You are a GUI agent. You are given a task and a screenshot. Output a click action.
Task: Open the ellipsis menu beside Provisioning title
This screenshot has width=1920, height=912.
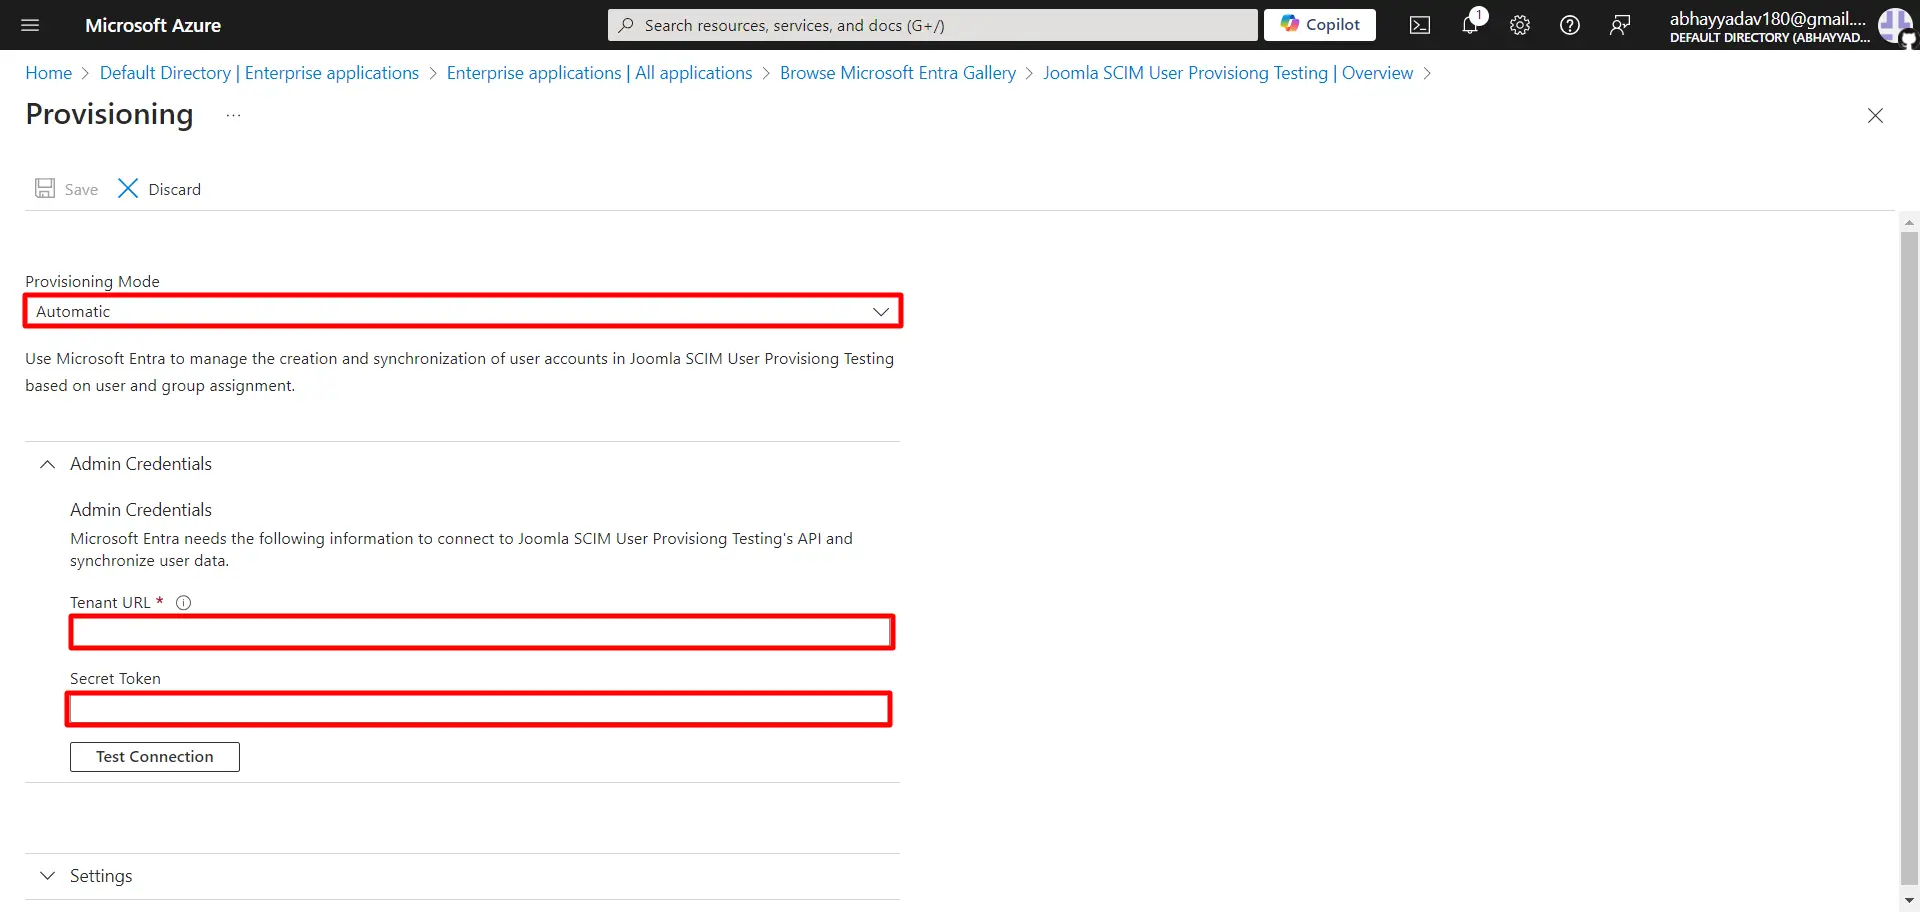[233, 116]
